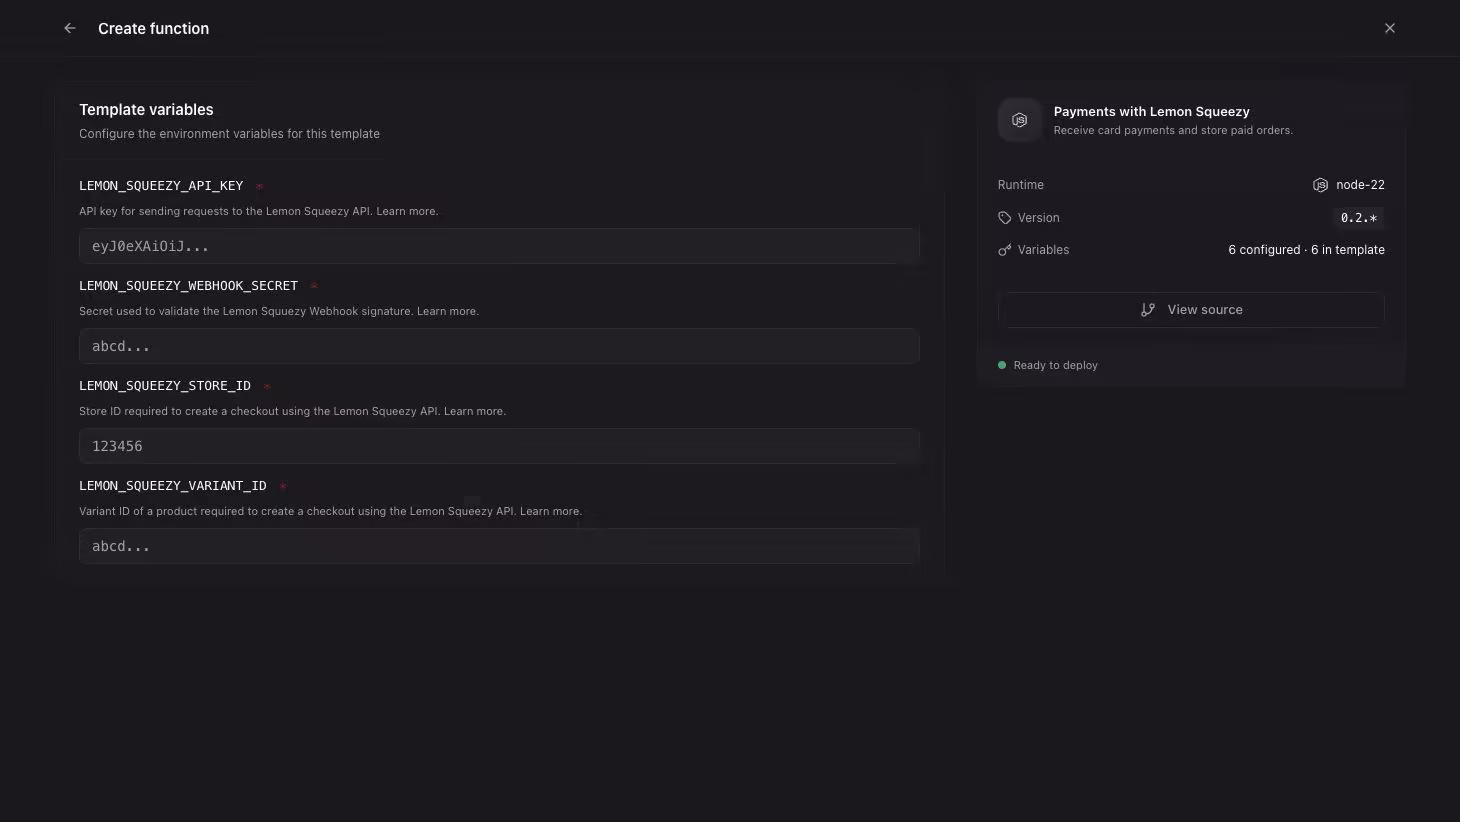Click the green Ready to deploy status dot
This screenshot has height=822, width=1460.
point(1001,365)
